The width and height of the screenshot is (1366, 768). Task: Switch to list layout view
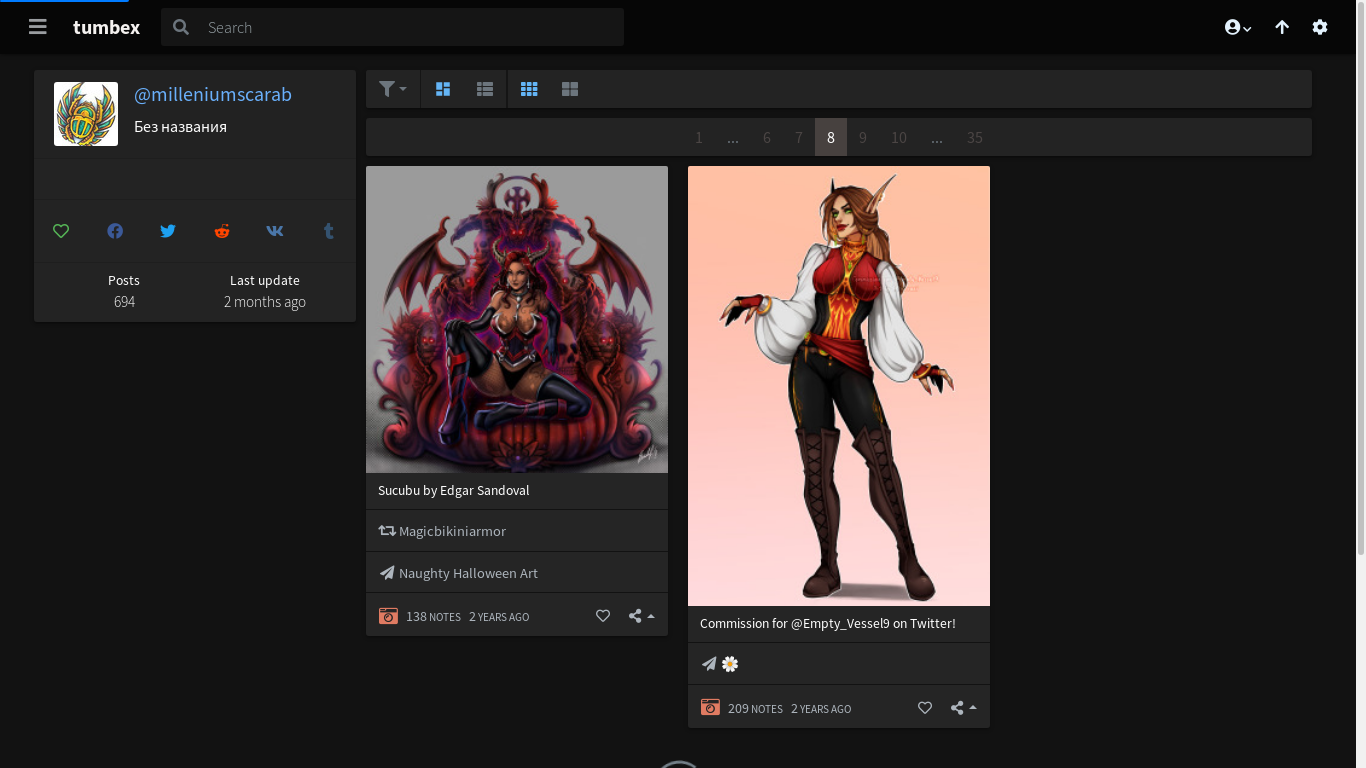[485, 89]
